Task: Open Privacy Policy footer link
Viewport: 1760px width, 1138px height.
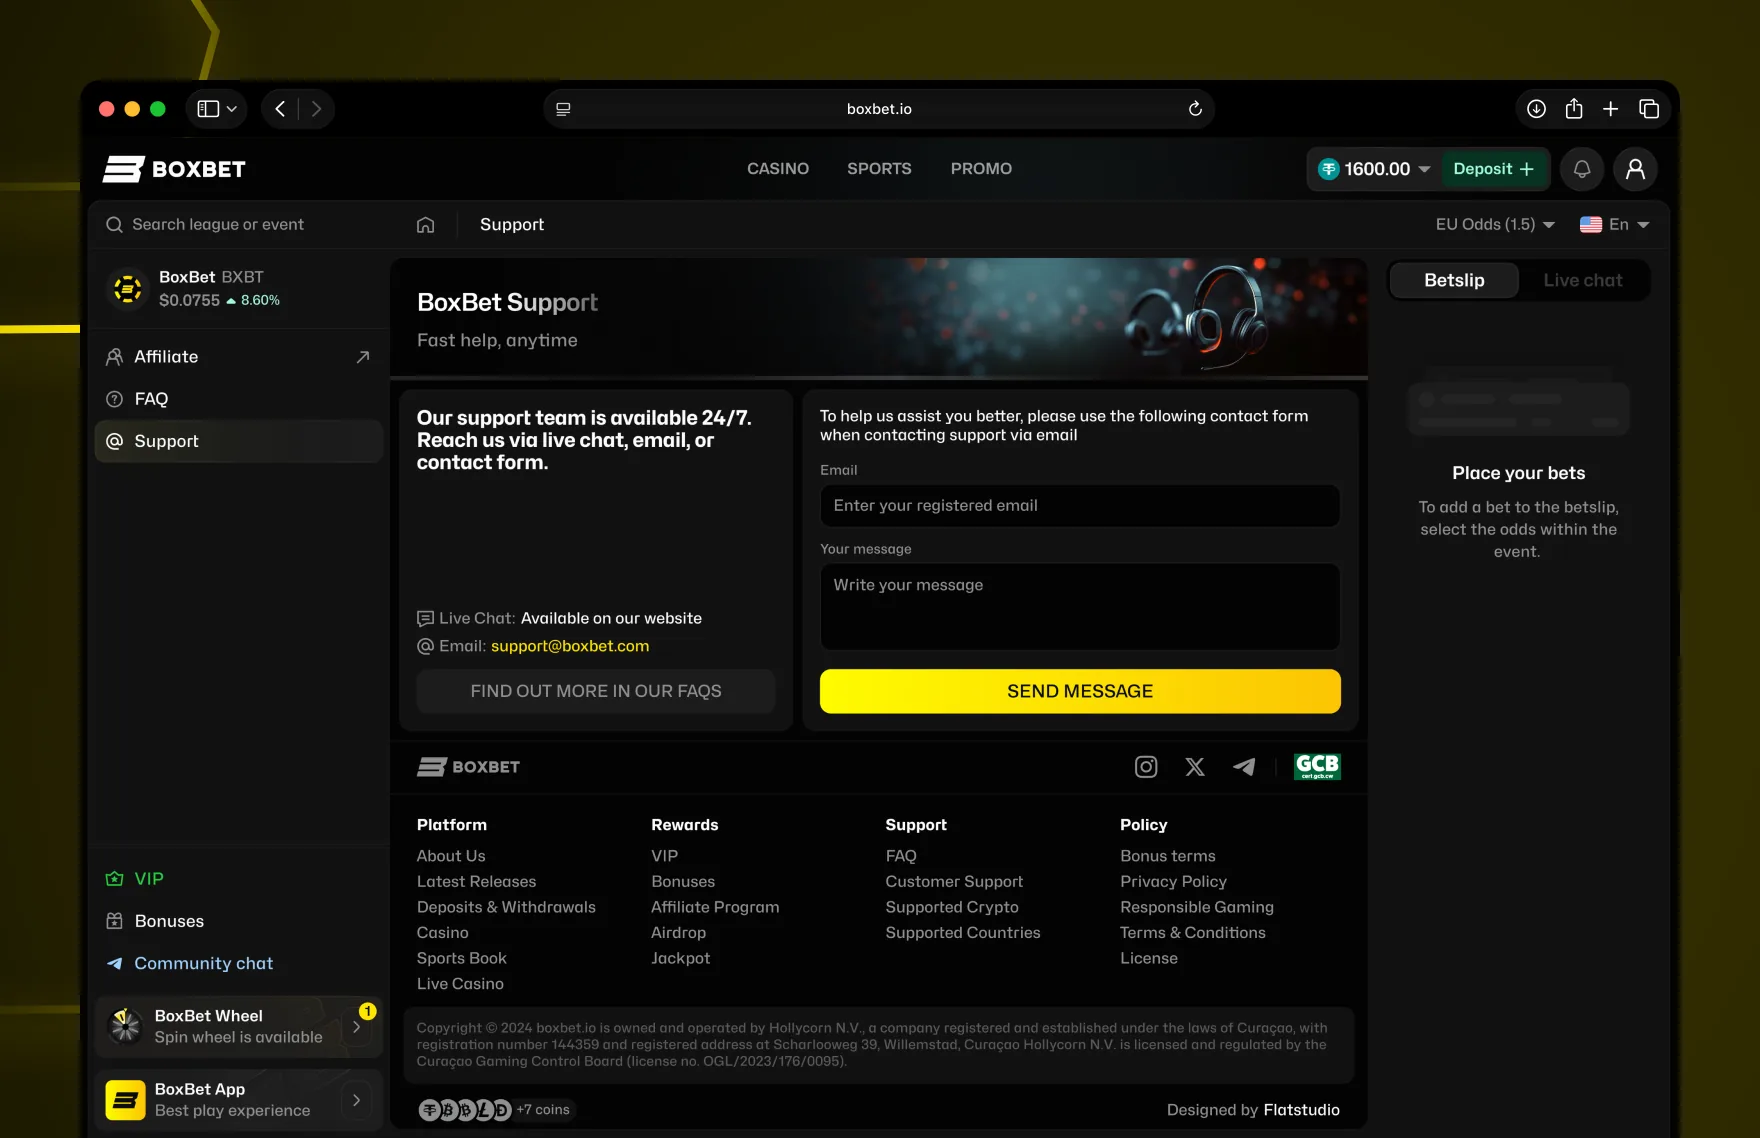Action: click(x=1173, y=882)
